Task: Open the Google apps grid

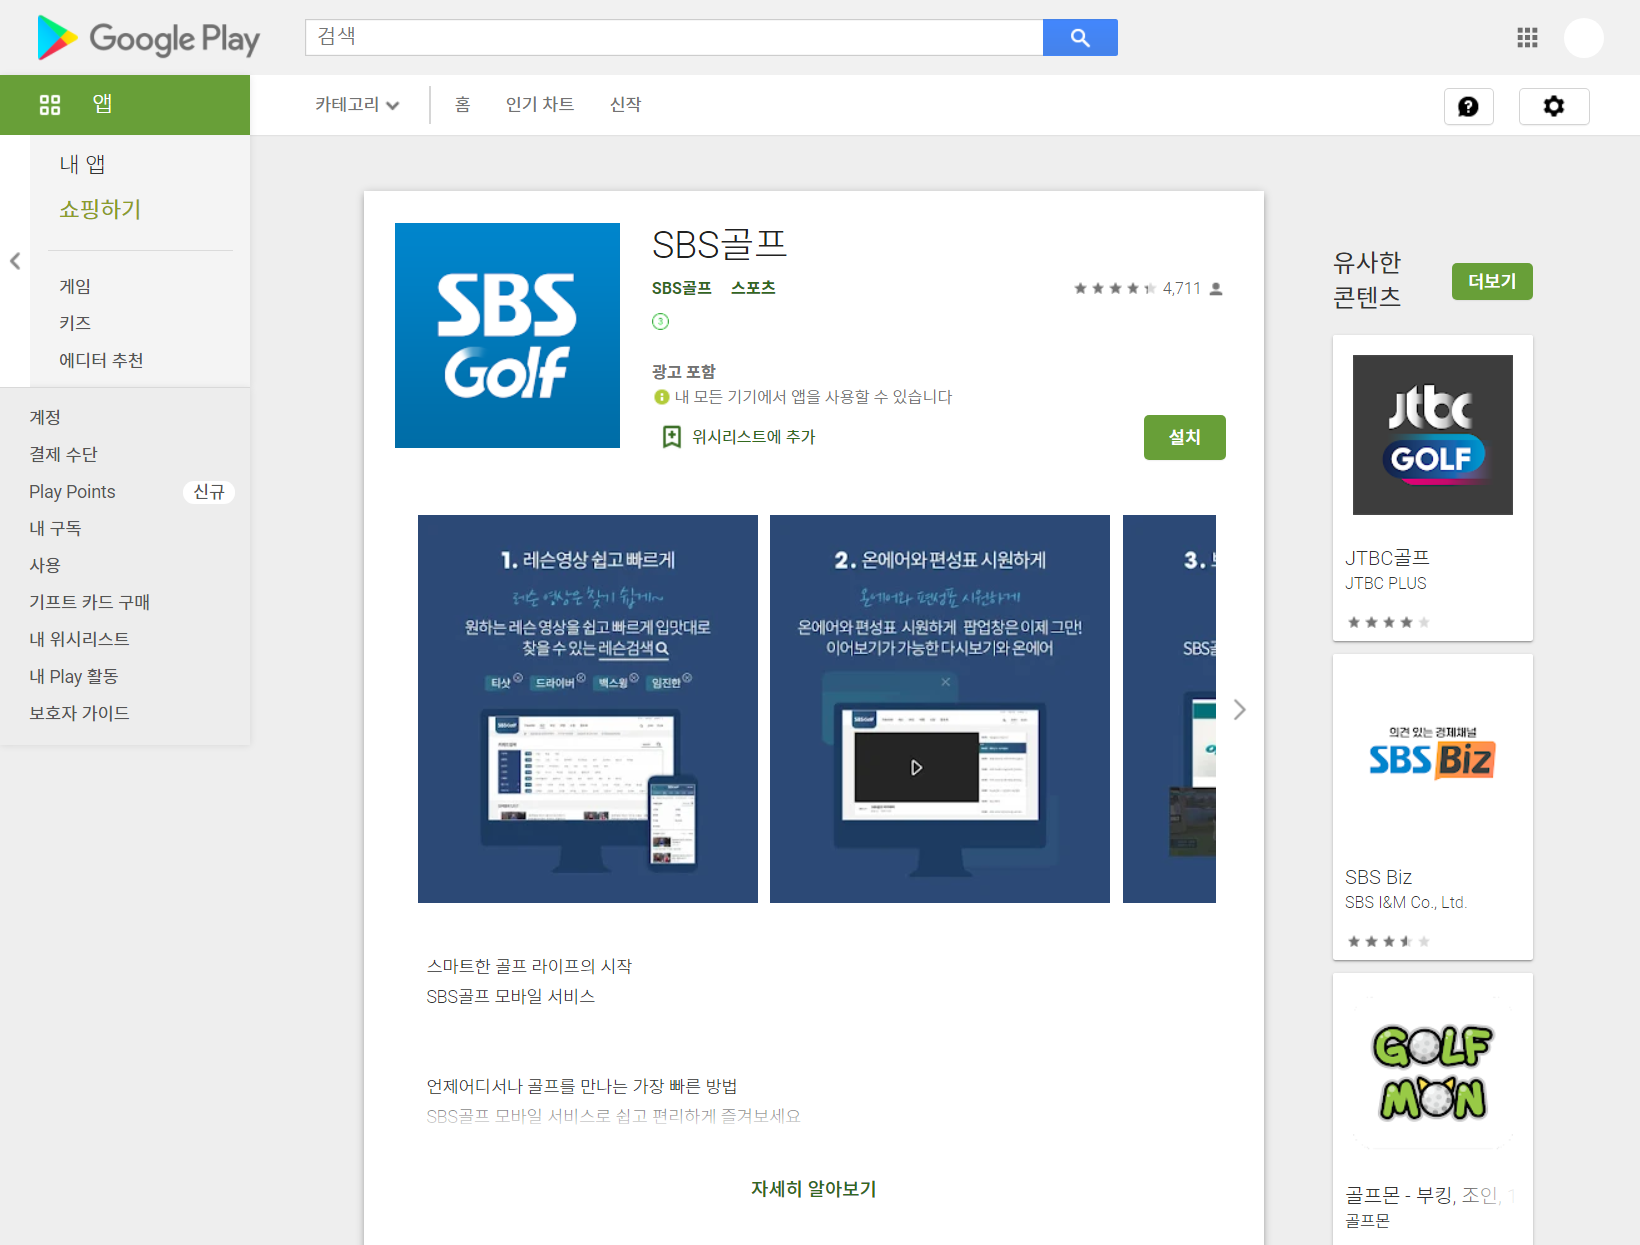Action: [1527, 38]
